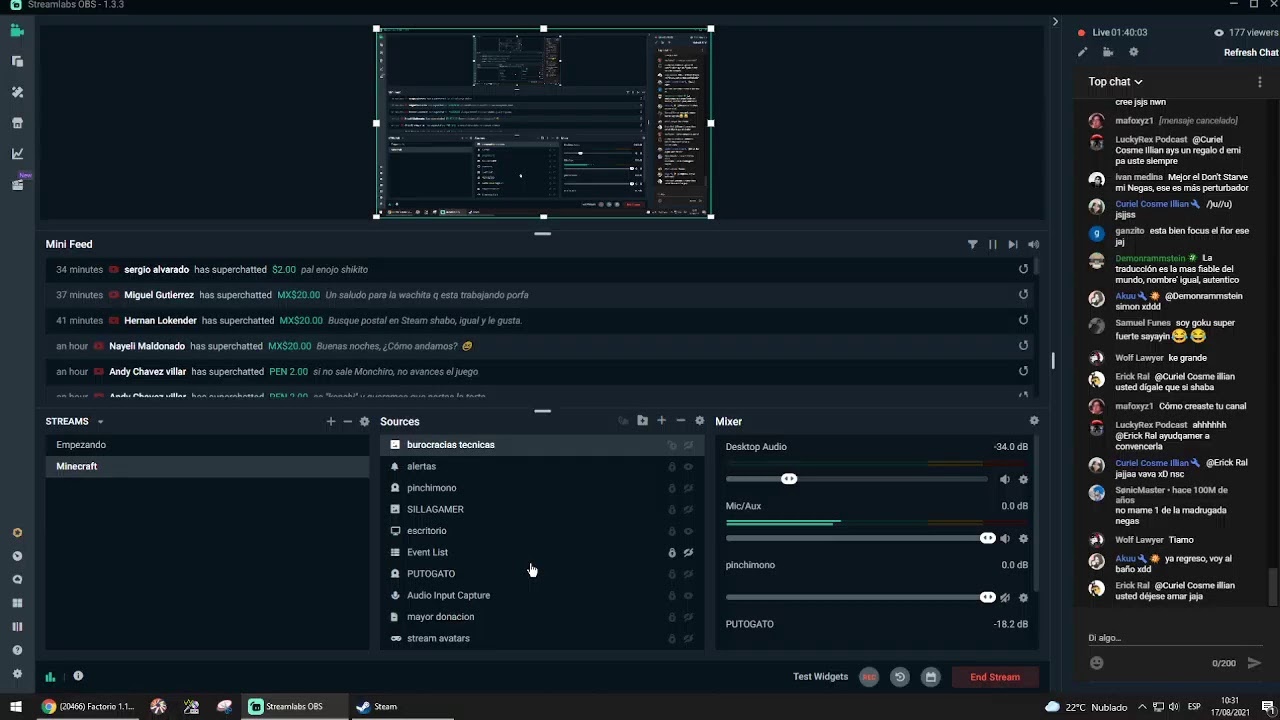Mute alerts via Mini Feed speaker icon
This screenshot has width=1280, height=720.
1033,244
